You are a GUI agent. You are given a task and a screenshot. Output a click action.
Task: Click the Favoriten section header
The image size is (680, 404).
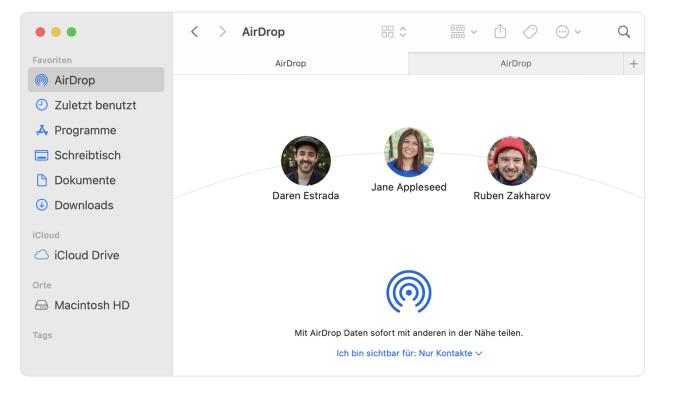tap(52, 60)
